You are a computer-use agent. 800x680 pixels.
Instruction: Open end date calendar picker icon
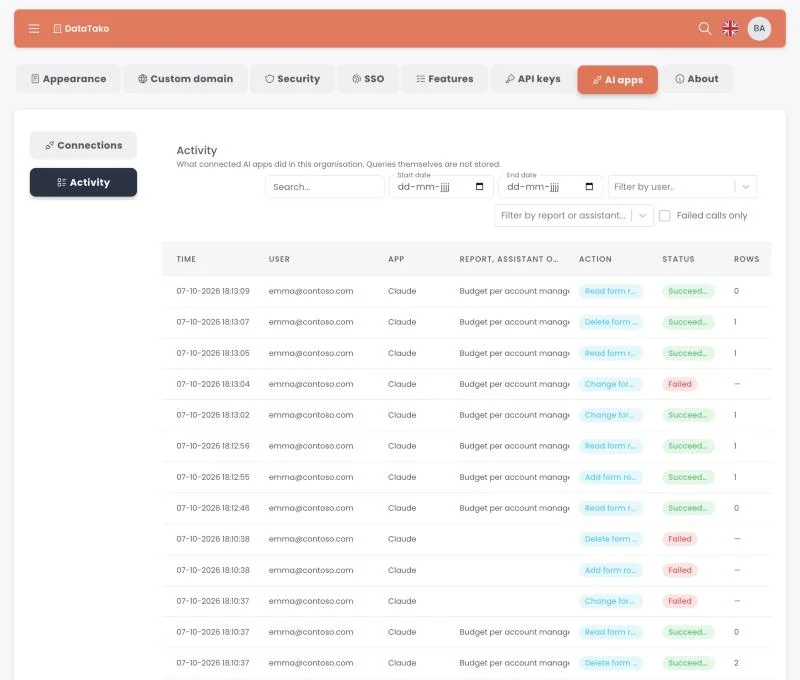point(589,186)
